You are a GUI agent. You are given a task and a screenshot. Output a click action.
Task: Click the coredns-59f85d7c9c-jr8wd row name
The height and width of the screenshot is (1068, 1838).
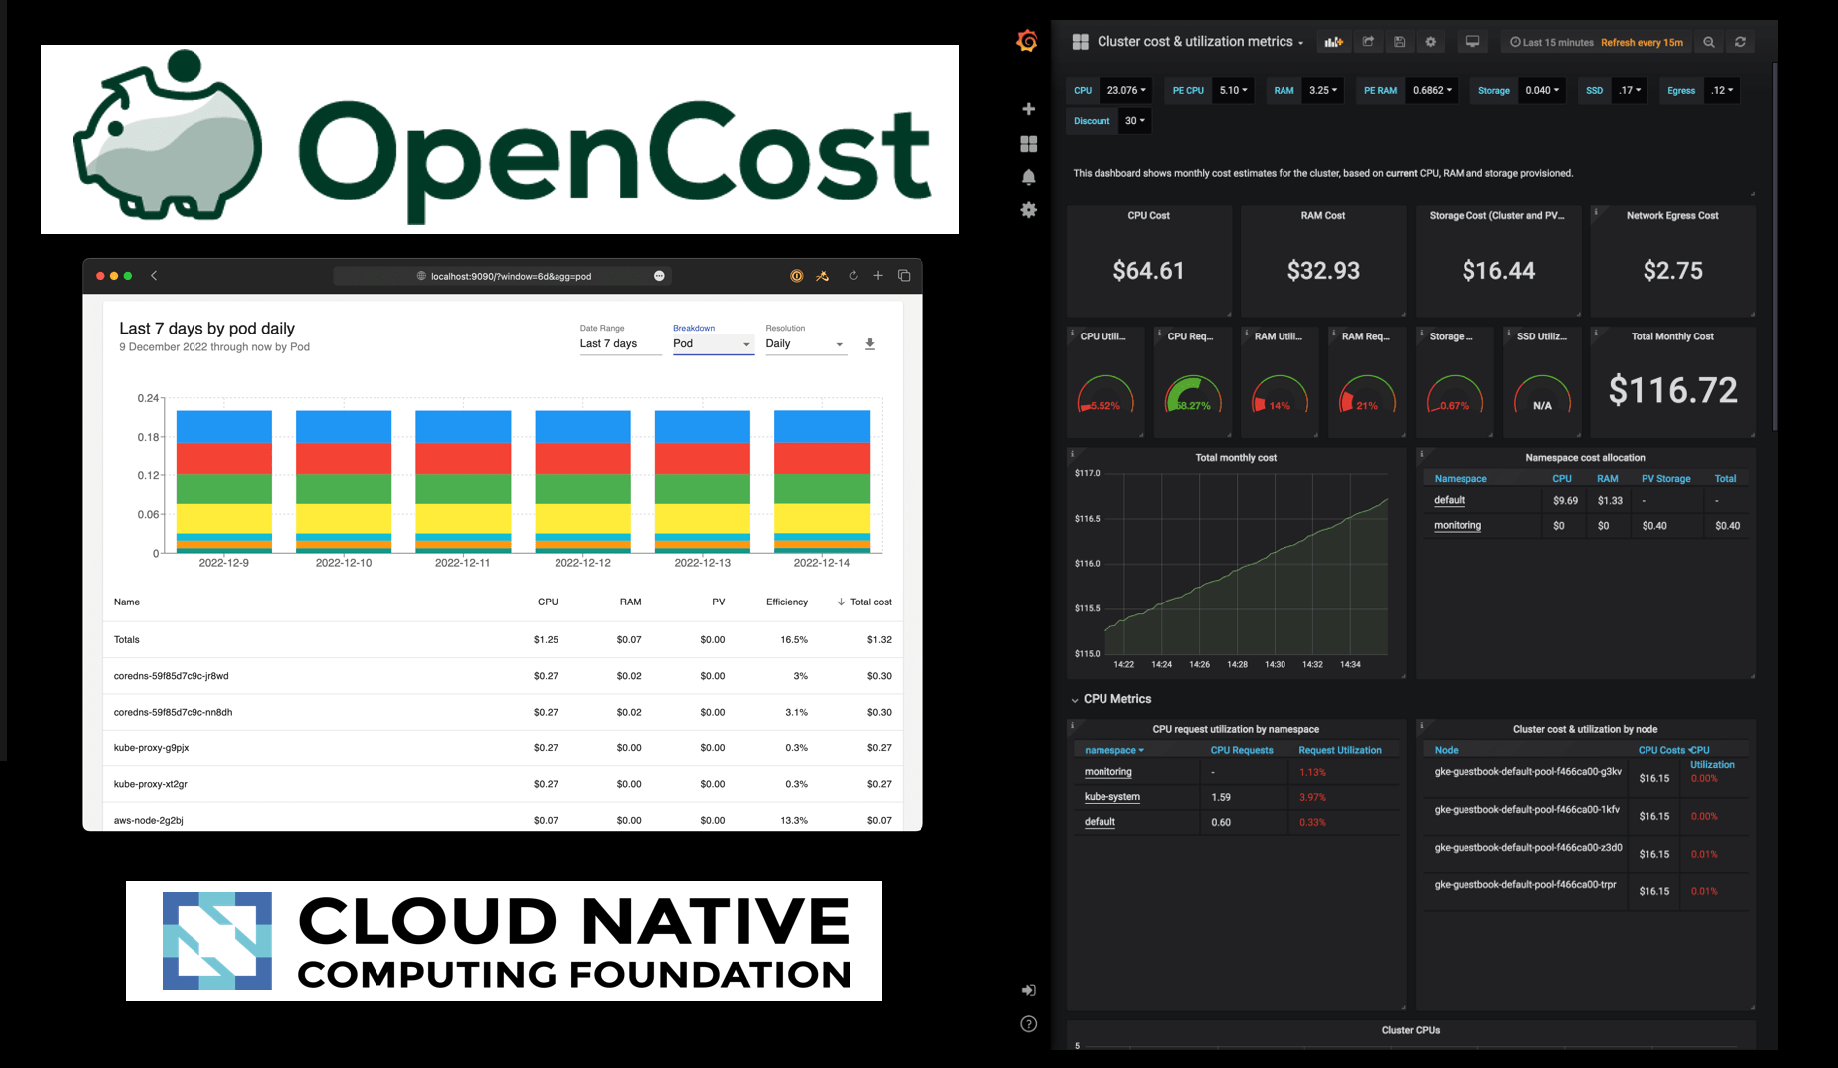pyautogui.click(x=171, y=676)
